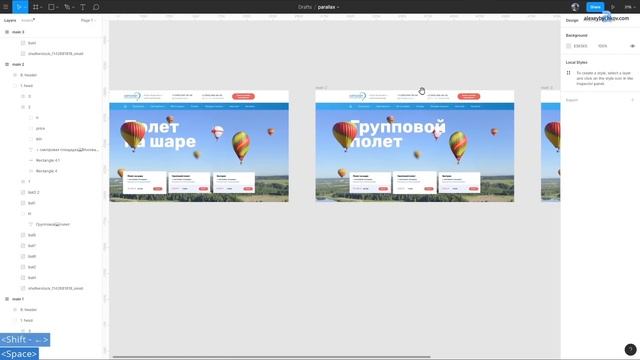The height and width of the screenshot is (360, 640).
Task: Toggle Background visibility eye icon
Action: pos(632,46)
